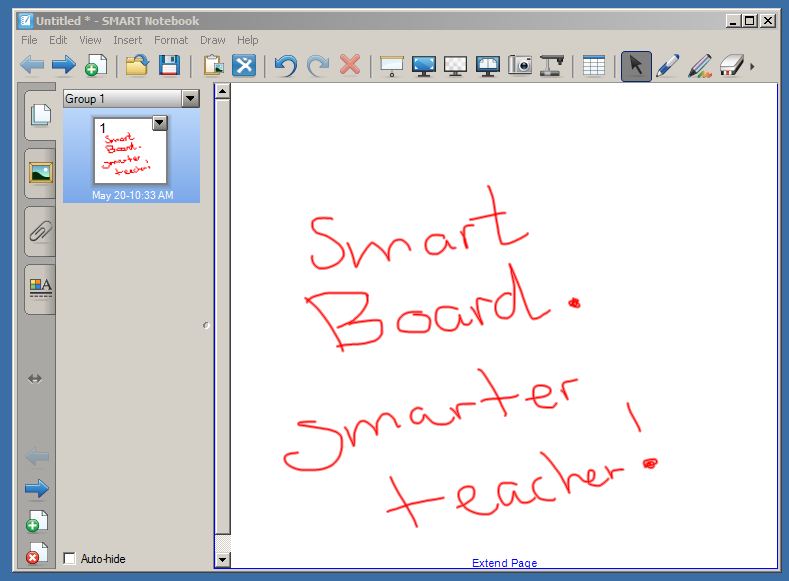Paste using the clipboard icon
The height and width of the screenshot is (581, 789).
pos(213,65)
